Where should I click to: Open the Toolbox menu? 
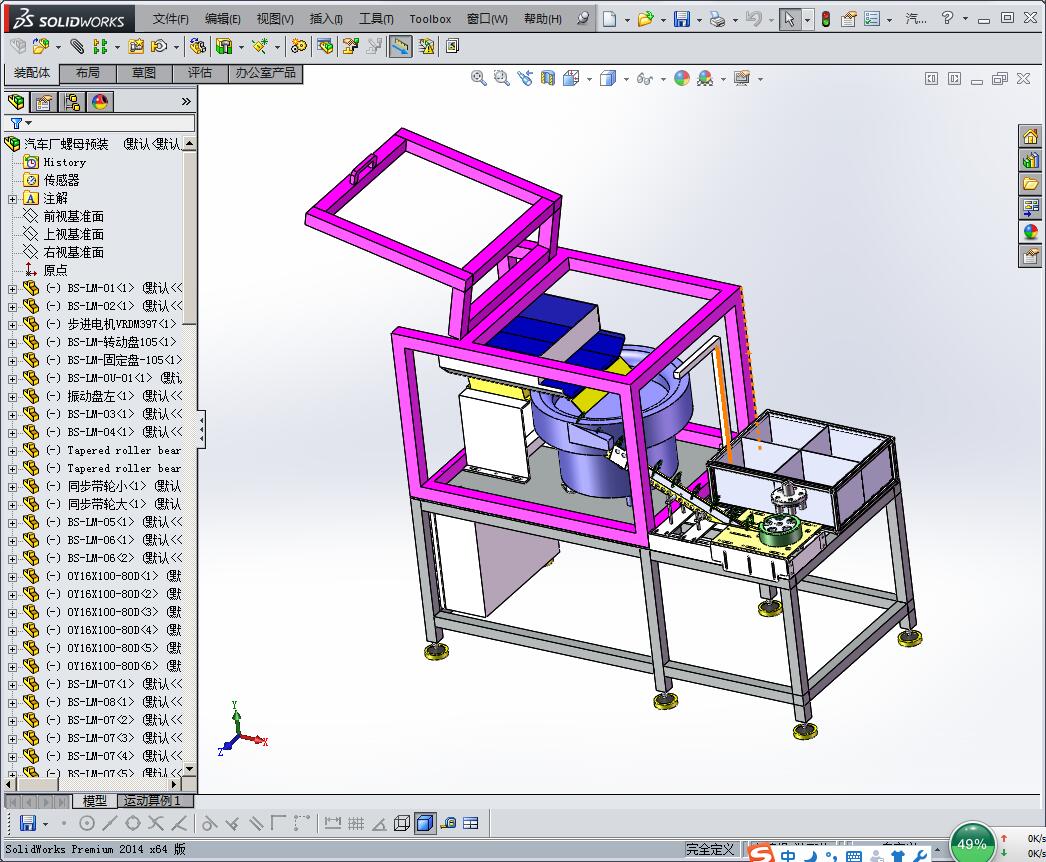(x=430, y=19)
